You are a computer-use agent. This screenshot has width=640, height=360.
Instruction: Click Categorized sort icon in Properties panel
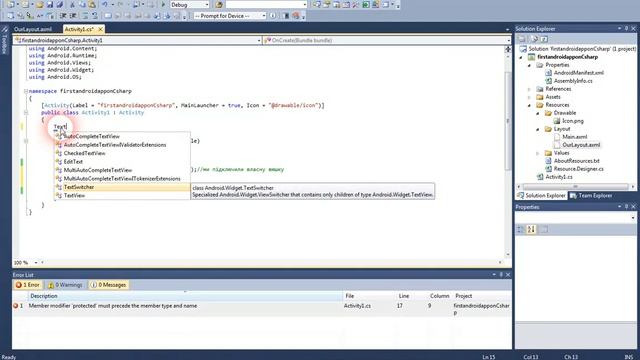point(520,229)
